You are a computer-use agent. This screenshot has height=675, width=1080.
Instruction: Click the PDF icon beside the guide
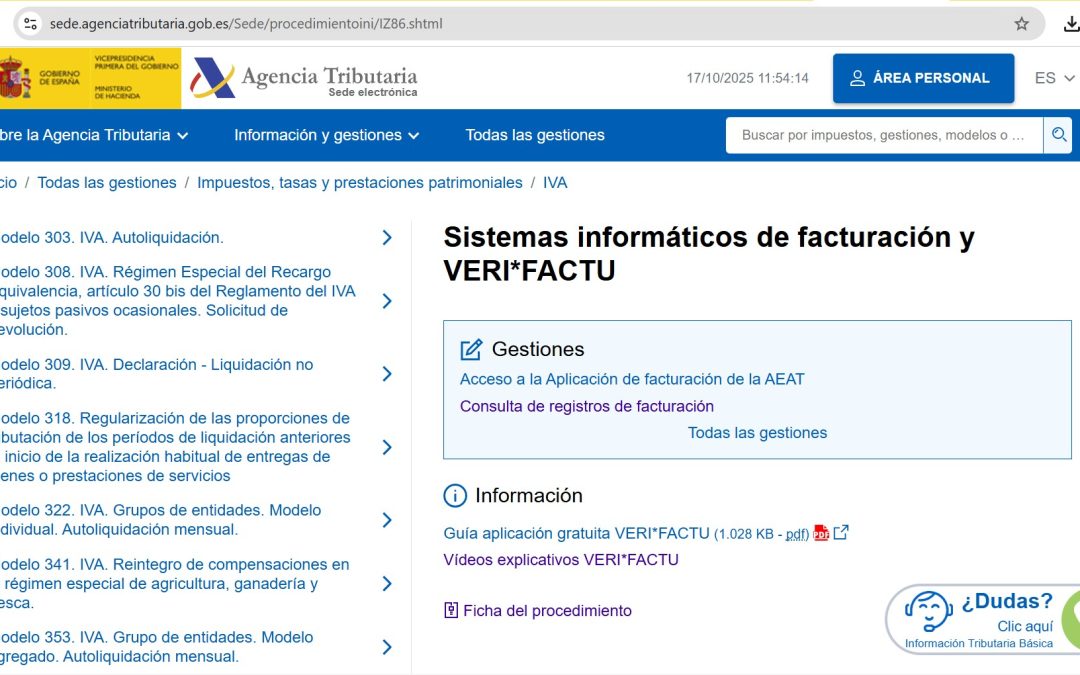coord(821,533)
